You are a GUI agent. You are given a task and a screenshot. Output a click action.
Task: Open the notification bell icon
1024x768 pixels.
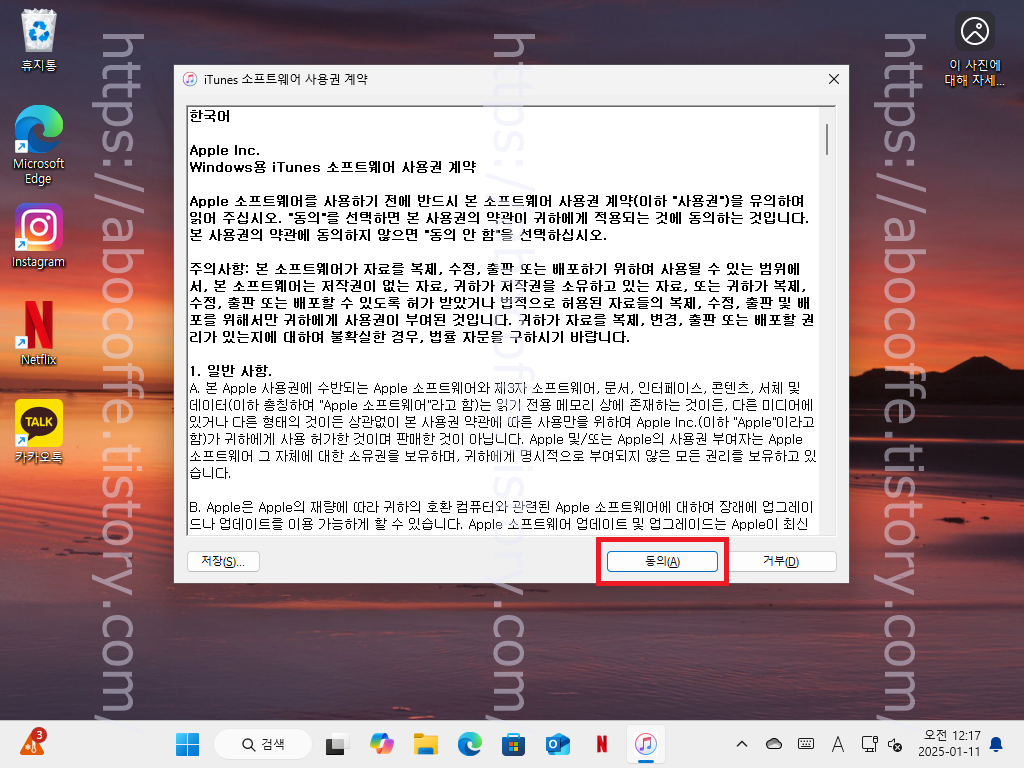pyautogui.click(x=996, y=744)
